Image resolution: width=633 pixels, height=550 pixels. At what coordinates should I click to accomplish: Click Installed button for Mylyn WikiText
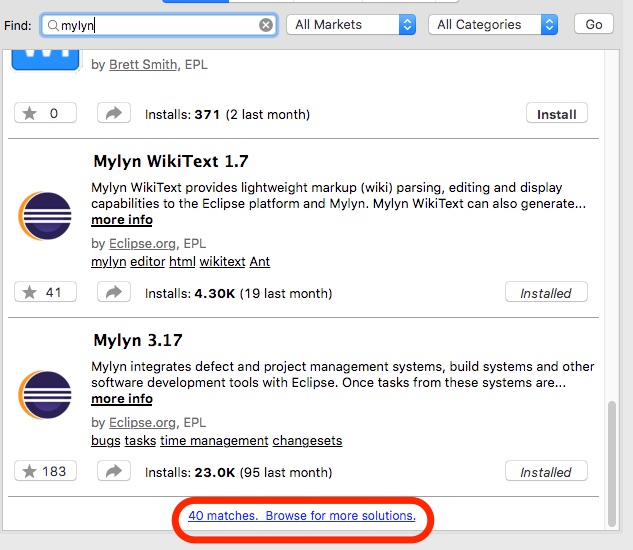click(546, 292)
